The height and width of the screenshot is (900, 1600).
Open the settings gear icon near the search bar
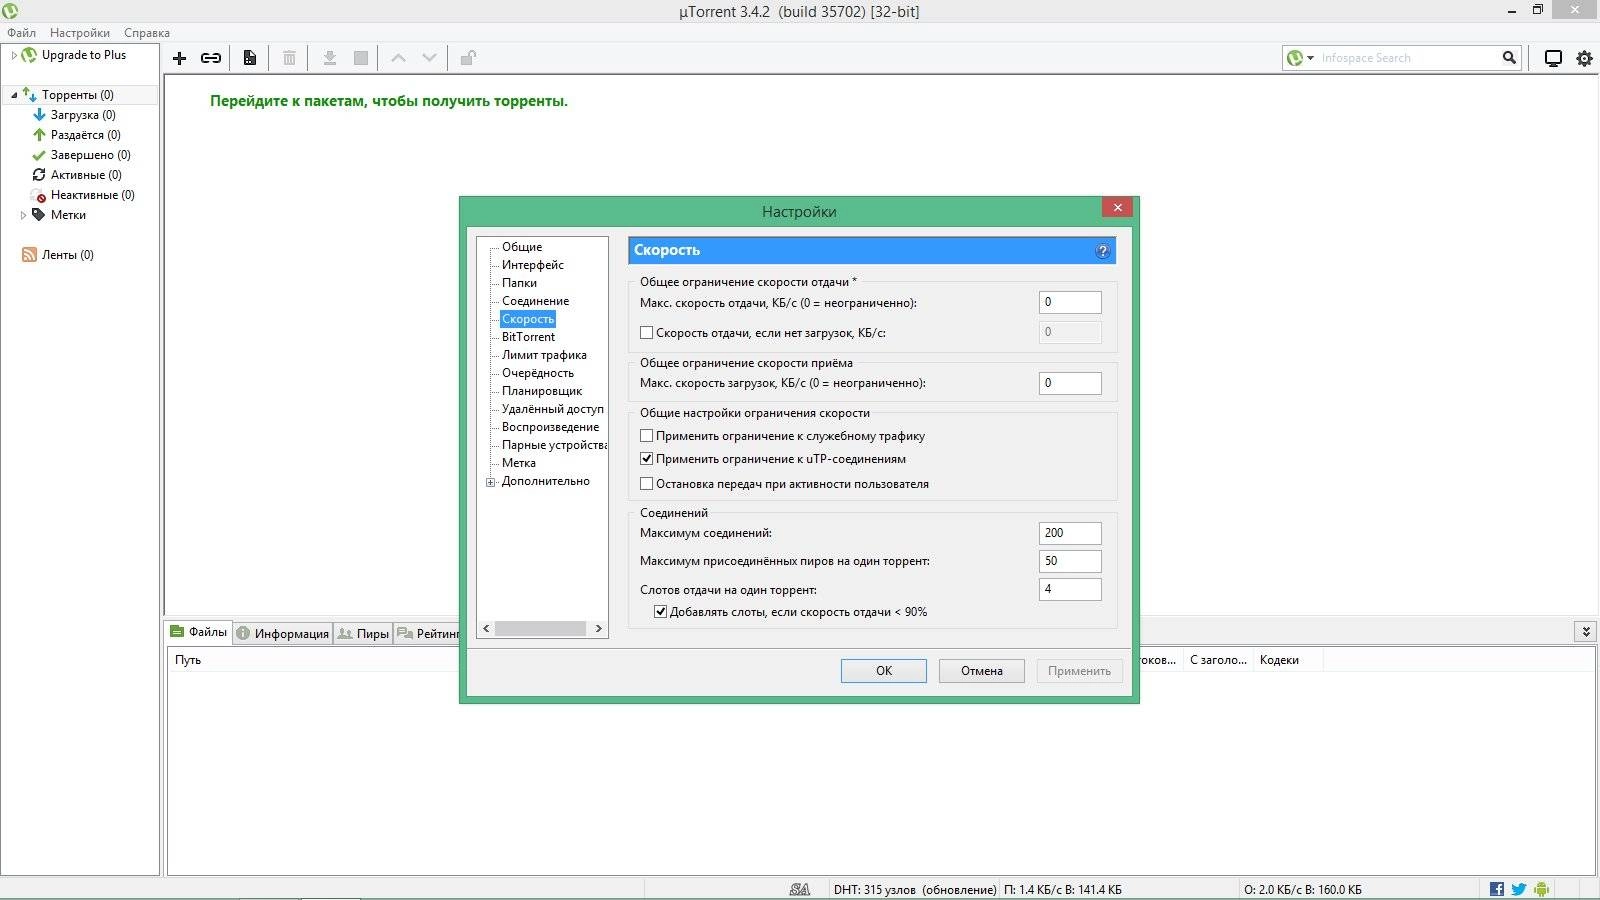1583,57
